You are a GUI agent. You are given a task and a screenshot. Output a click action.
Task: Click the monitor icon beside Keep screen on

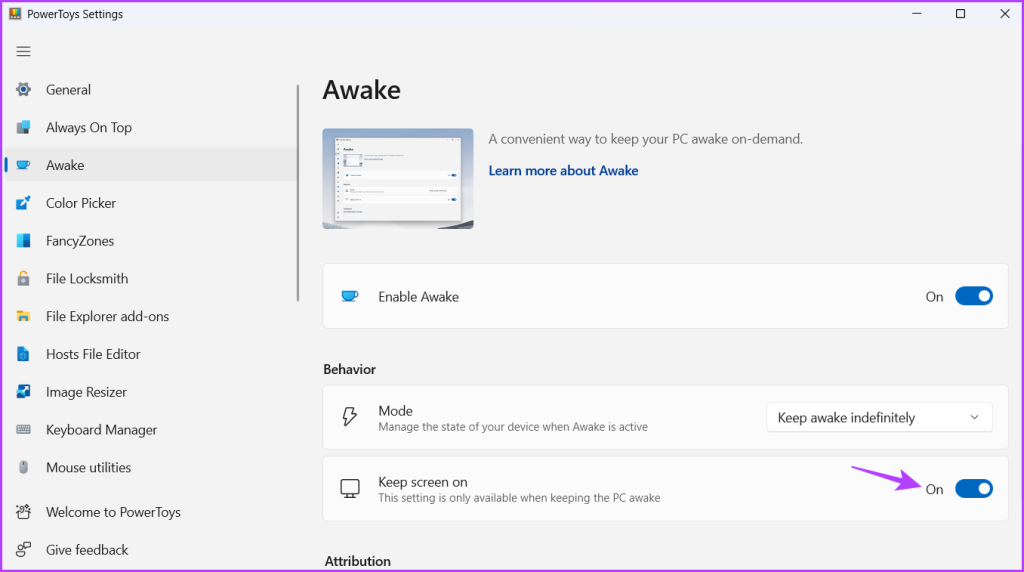[350, 488]
